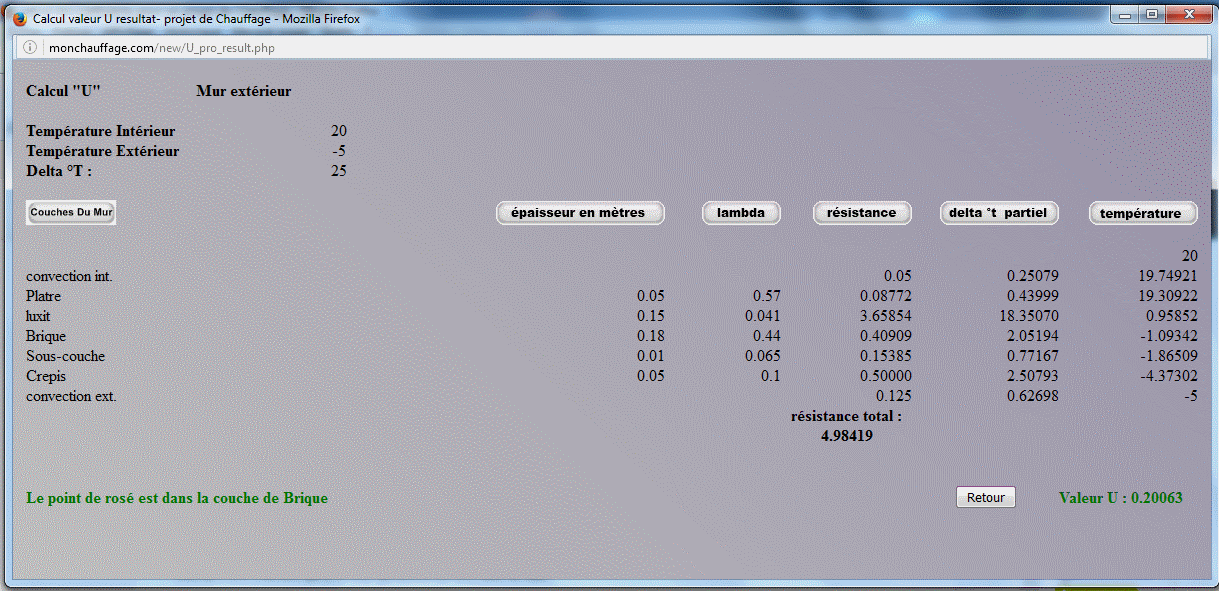Click the Delta T value 25
This screenshot has width=1219, height=591.
[339, 171]
